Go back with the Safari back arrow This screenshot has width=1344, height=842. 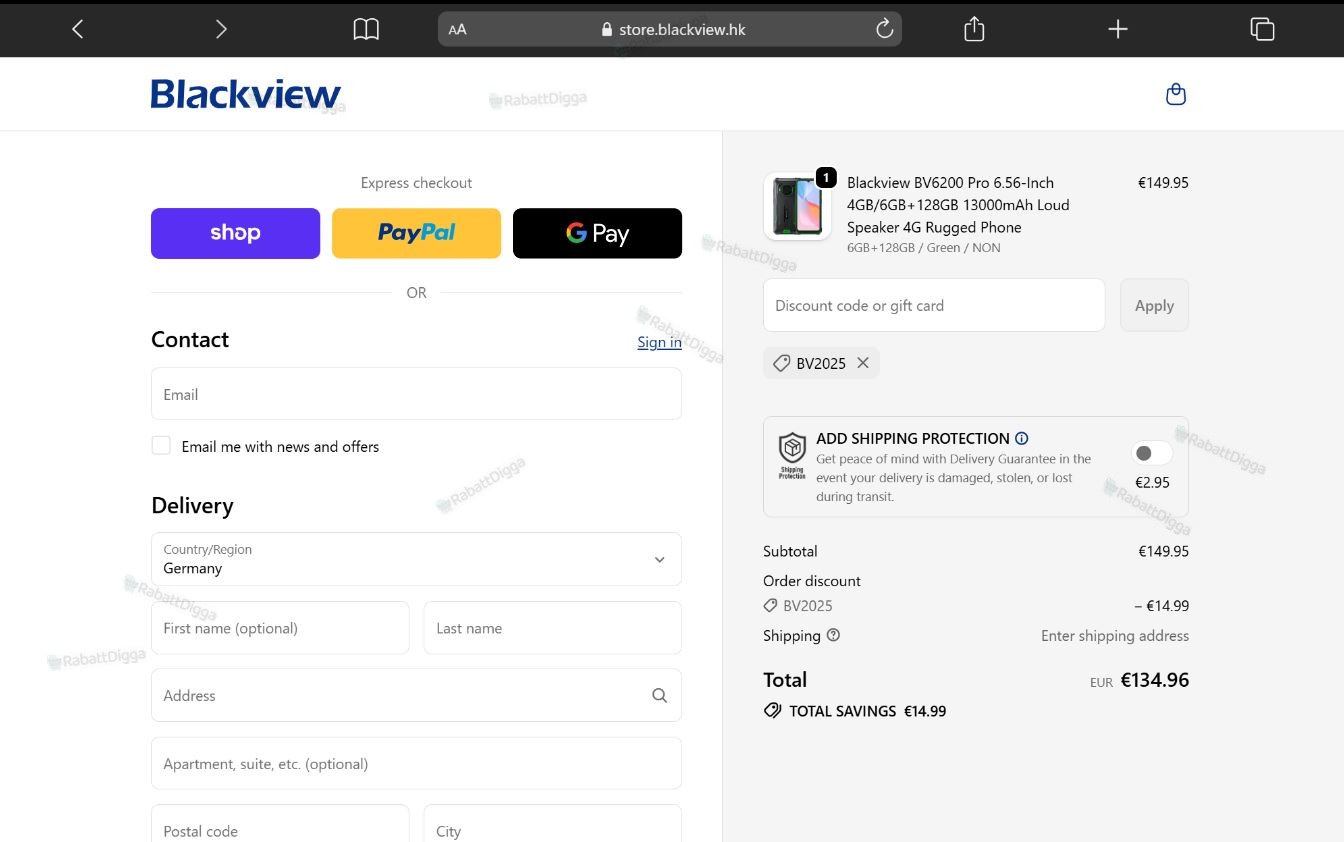(x=78, y=29)
